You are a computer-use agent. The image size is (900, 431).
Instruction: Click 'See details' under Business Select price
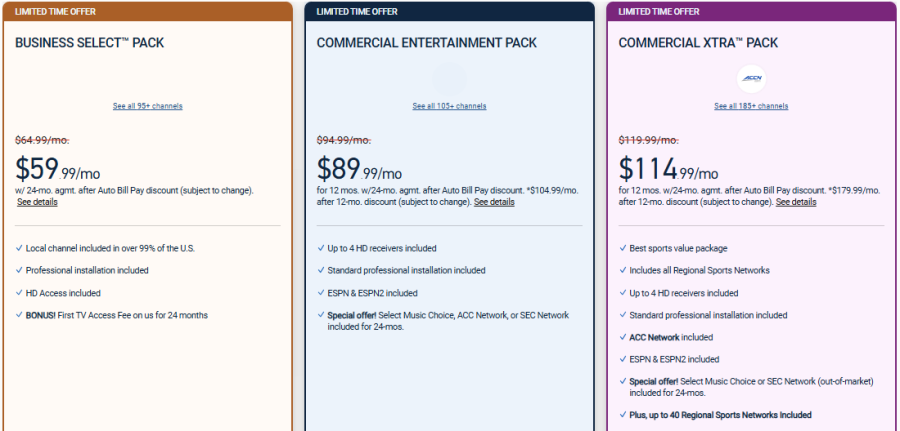37,202
